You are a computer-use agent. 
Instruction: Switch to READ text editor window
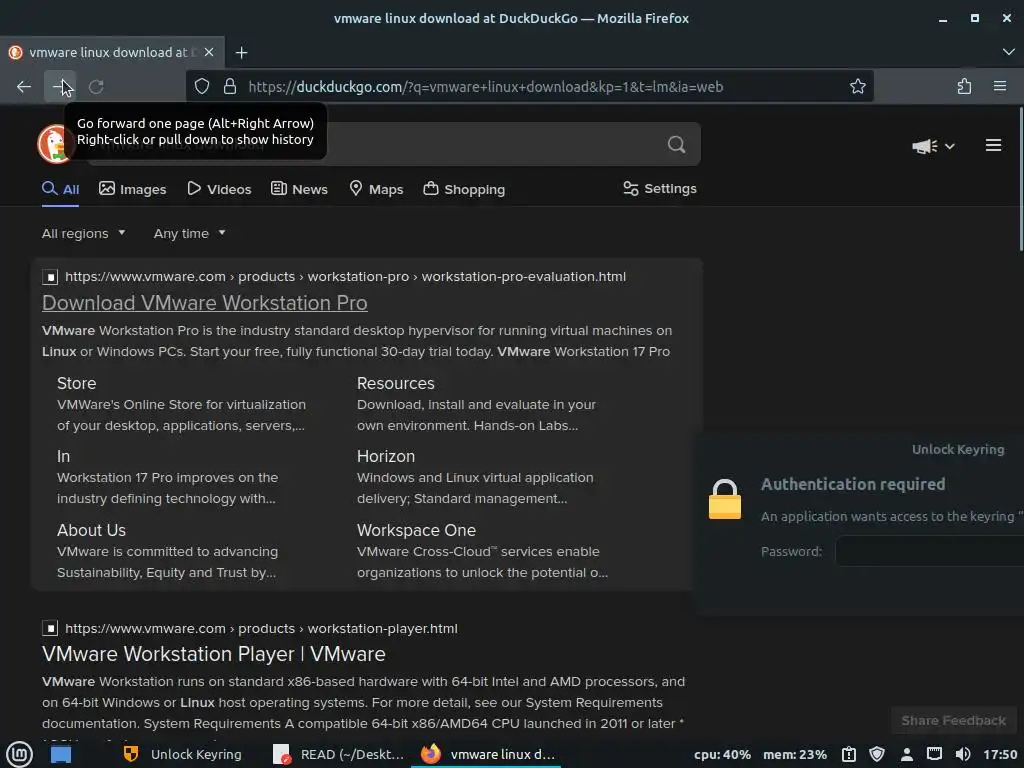(x=338, y=754)
